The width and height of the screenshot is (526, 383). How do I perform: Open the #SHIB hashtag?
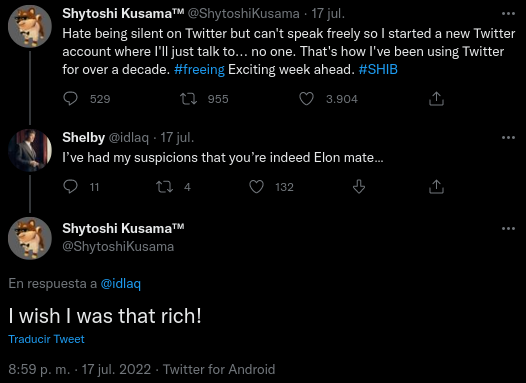click(x=378, y=70)
